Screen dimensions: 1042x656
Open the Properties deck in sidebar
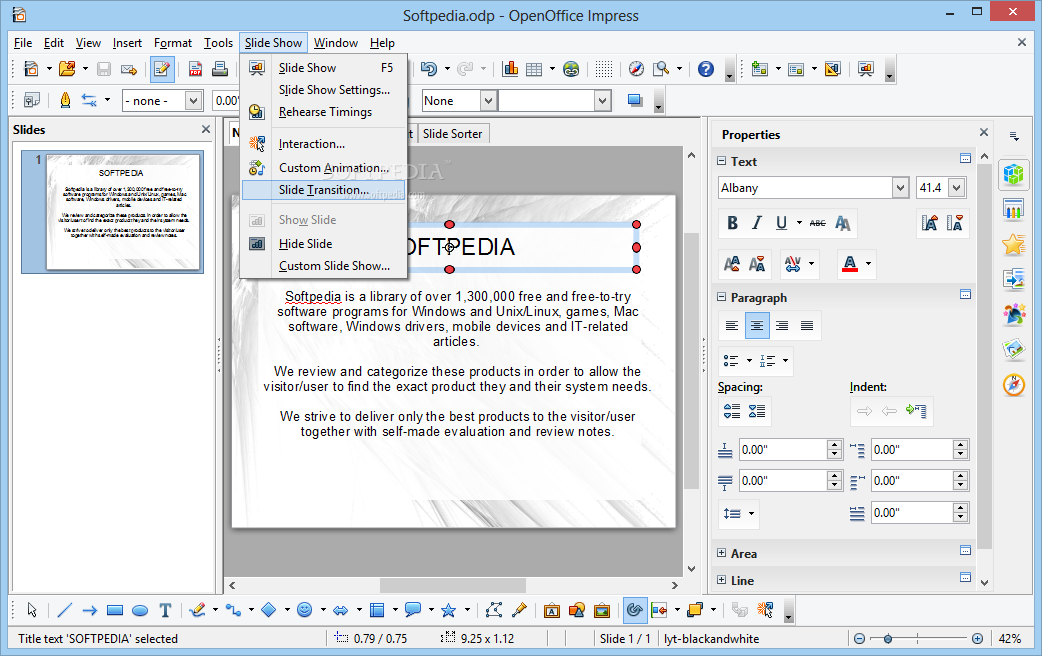1013,174
